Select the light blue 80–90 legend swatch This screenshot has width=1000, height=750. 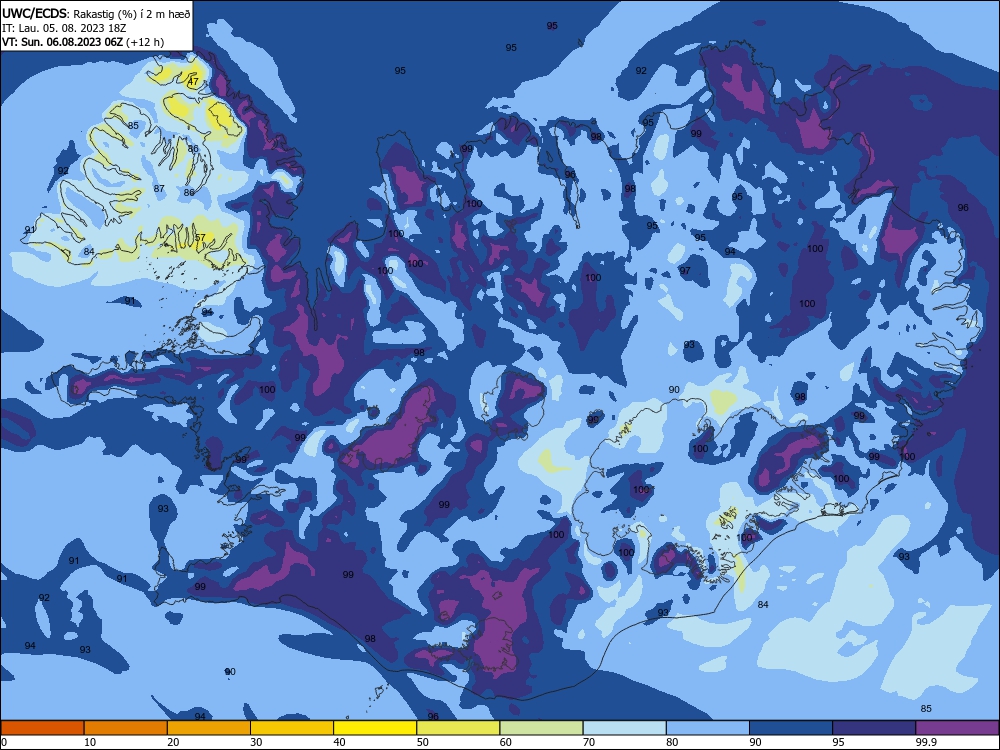(x=708, y=728)
